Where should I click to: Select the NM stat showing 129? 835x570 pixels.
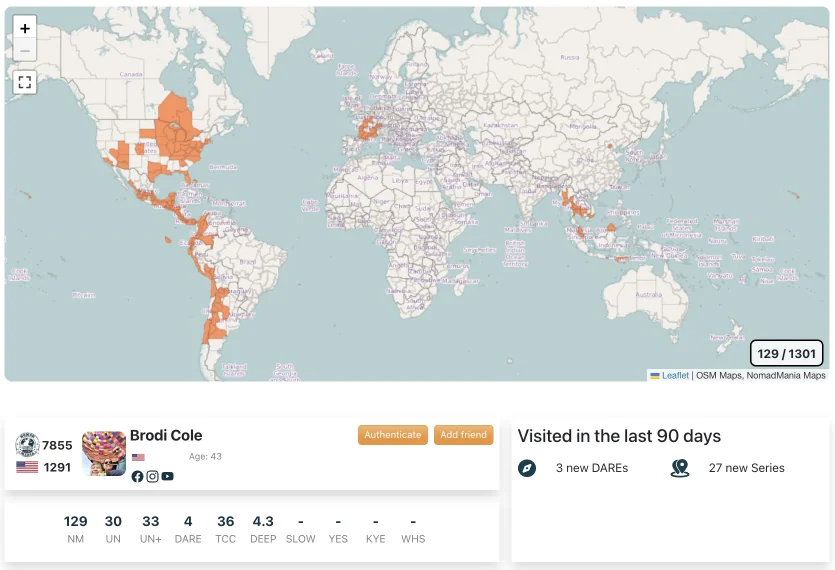76,528
